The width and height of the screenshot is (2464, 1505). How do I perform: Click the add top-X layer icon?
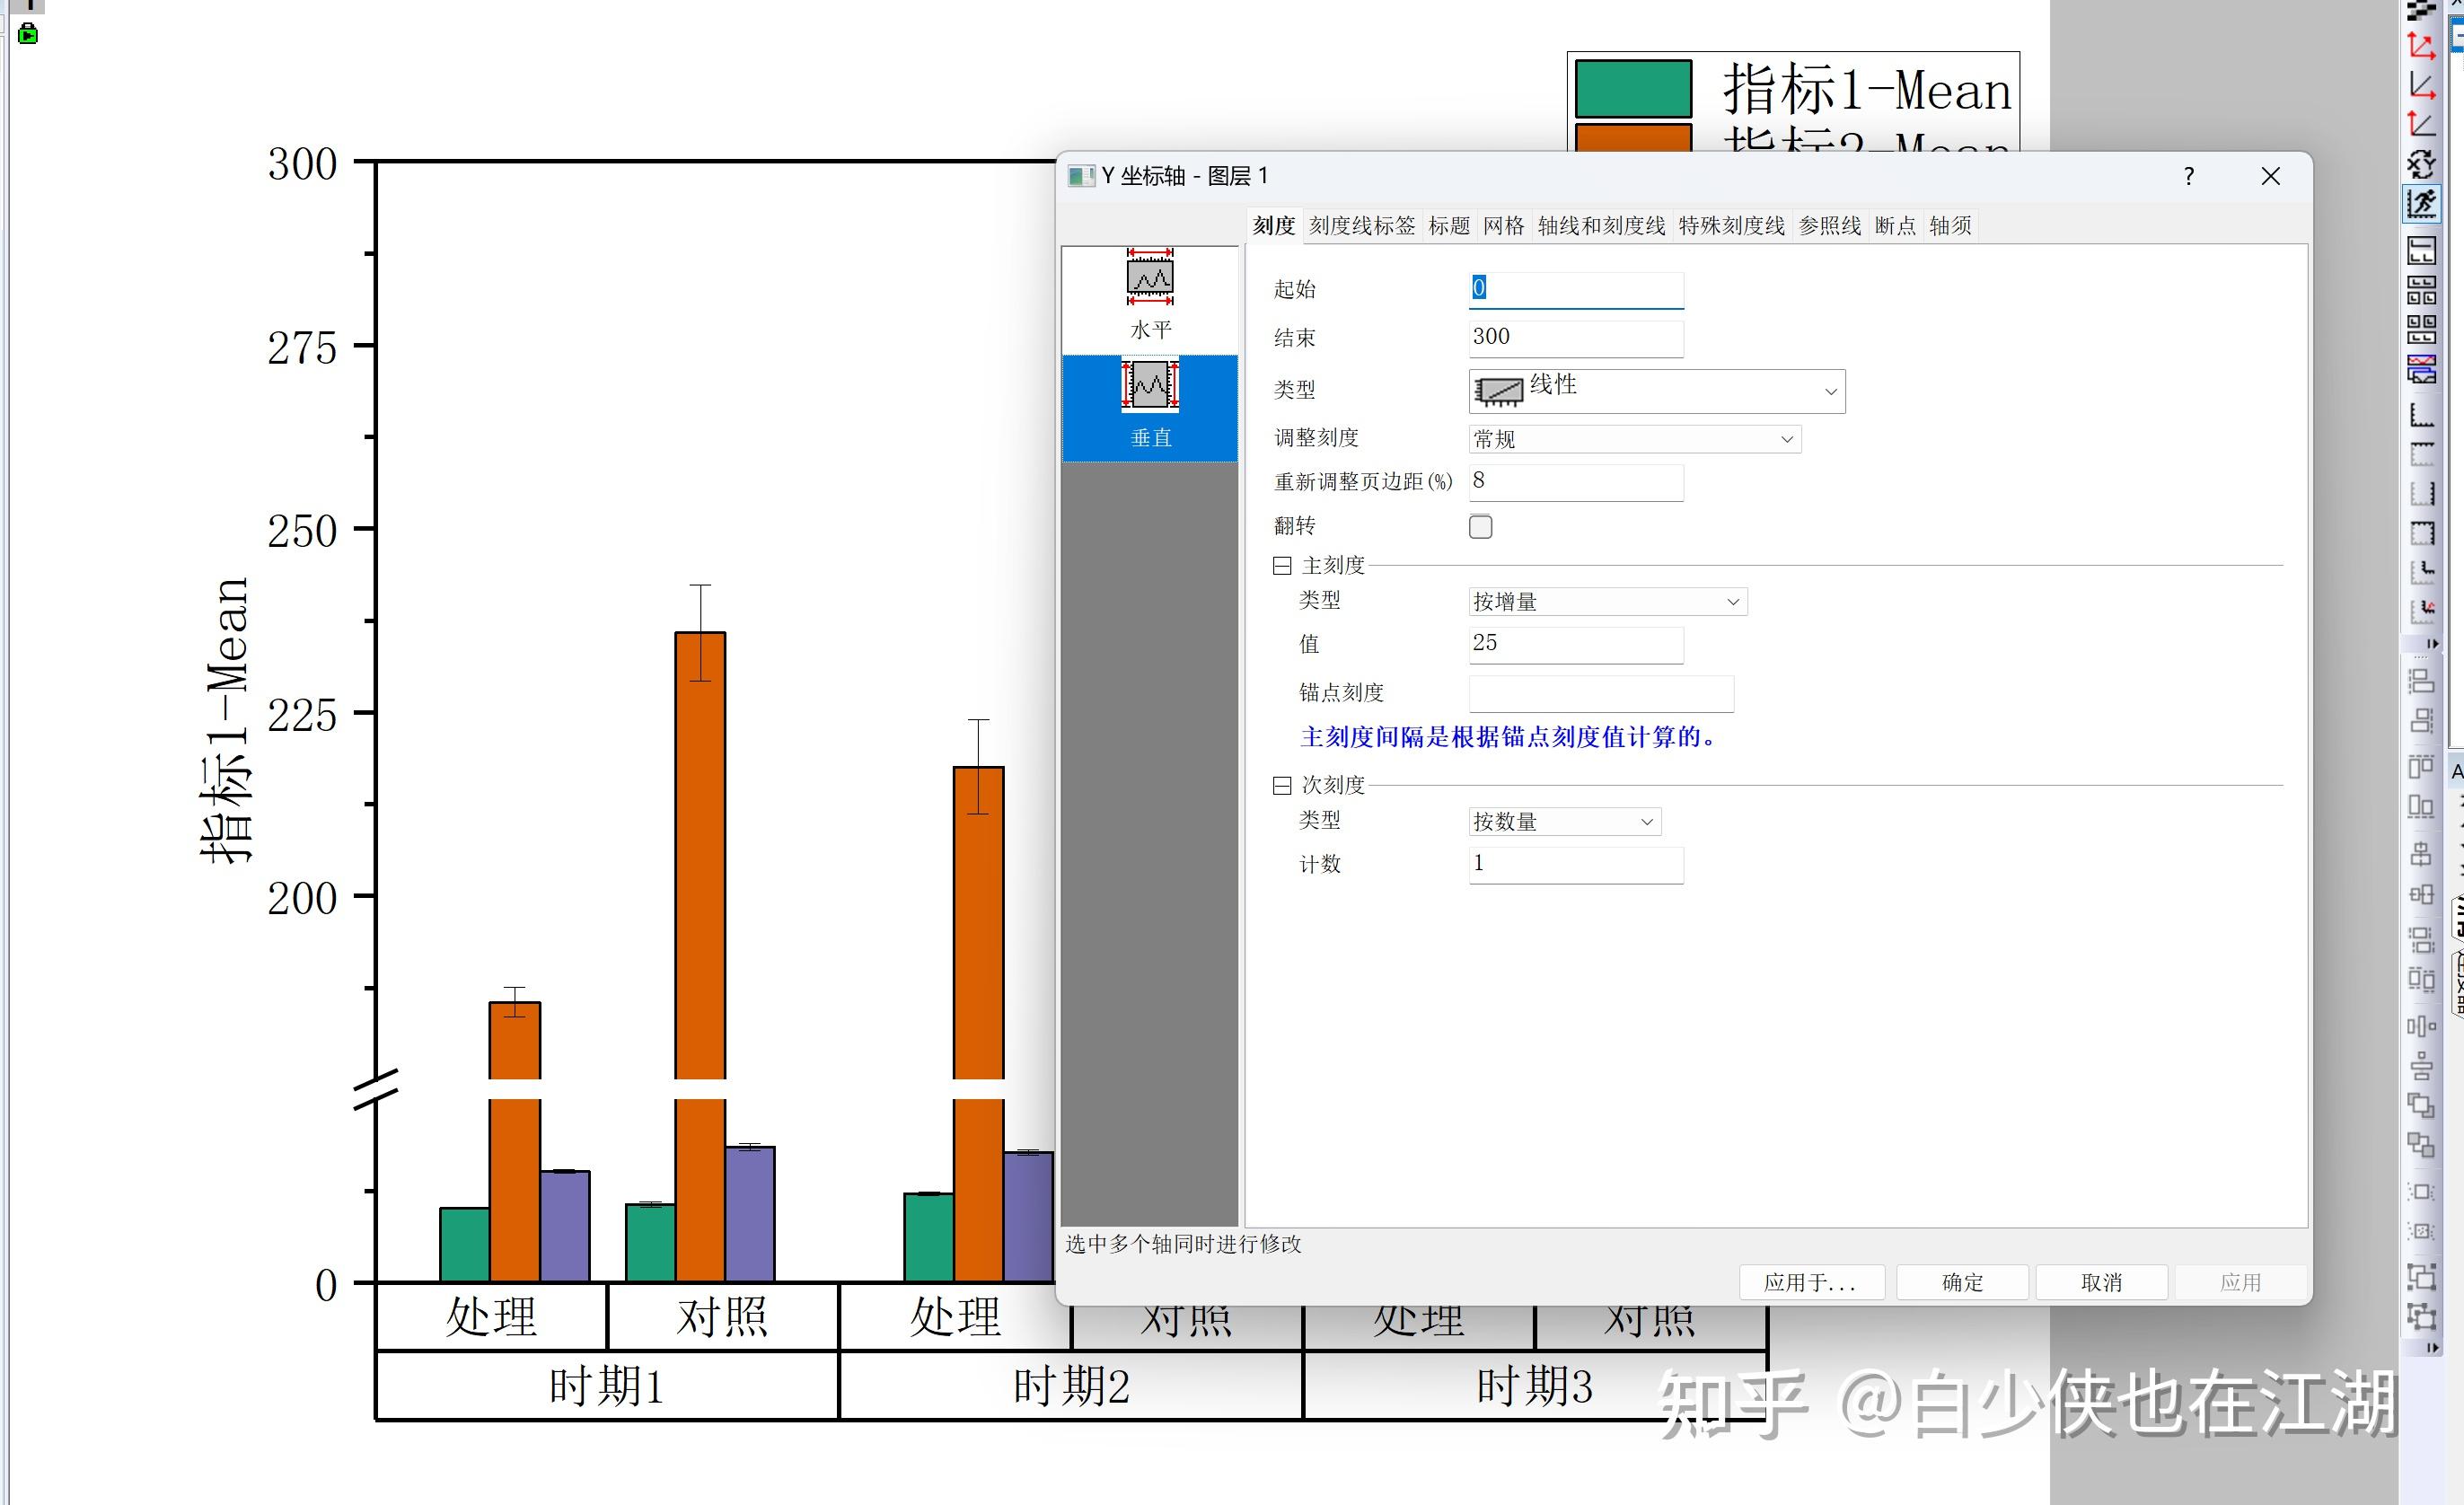(2421, 454)
